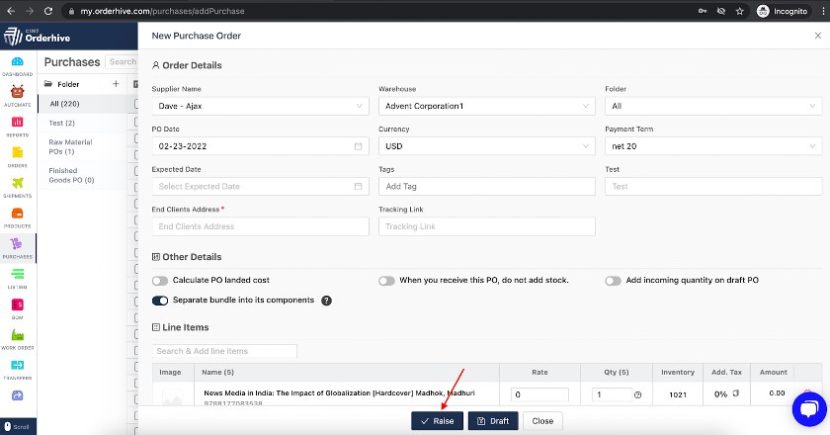Save the order with Draft button
This screenshot has height=435, width=830.
click(493, 421)
